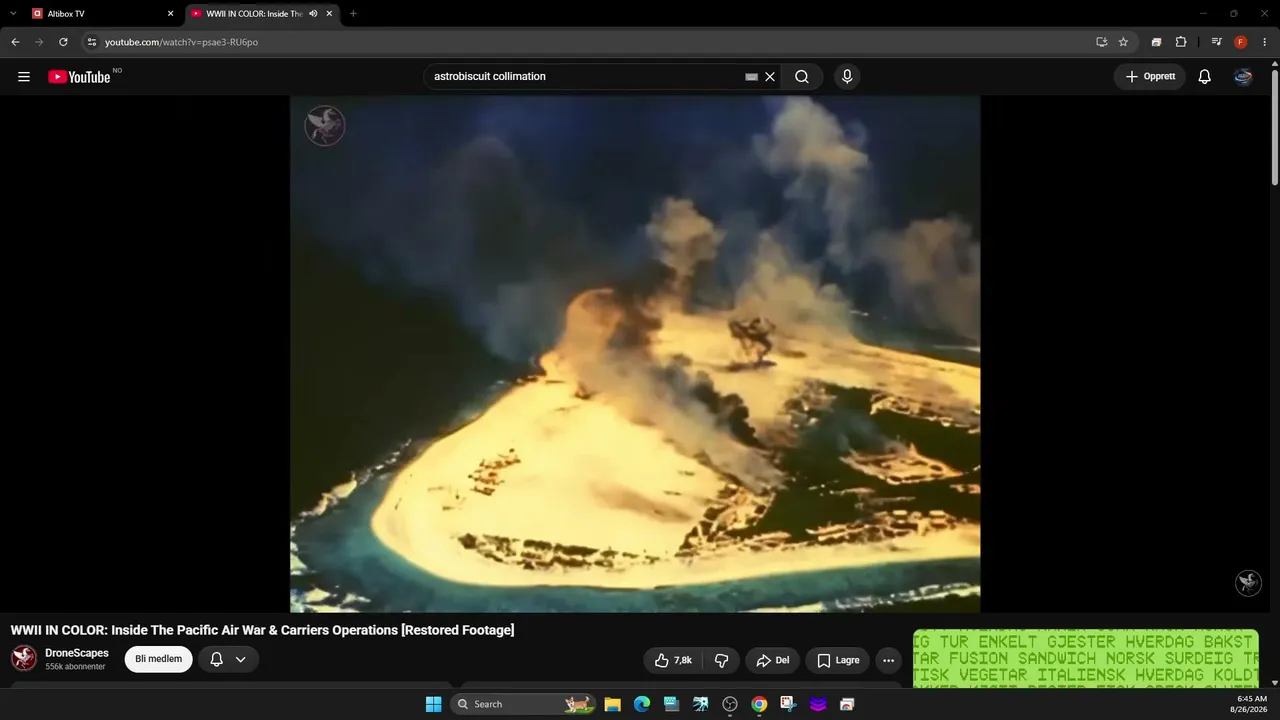Go back to the previous page
This screenshot has width=1280, height=720.
(15, 42)
